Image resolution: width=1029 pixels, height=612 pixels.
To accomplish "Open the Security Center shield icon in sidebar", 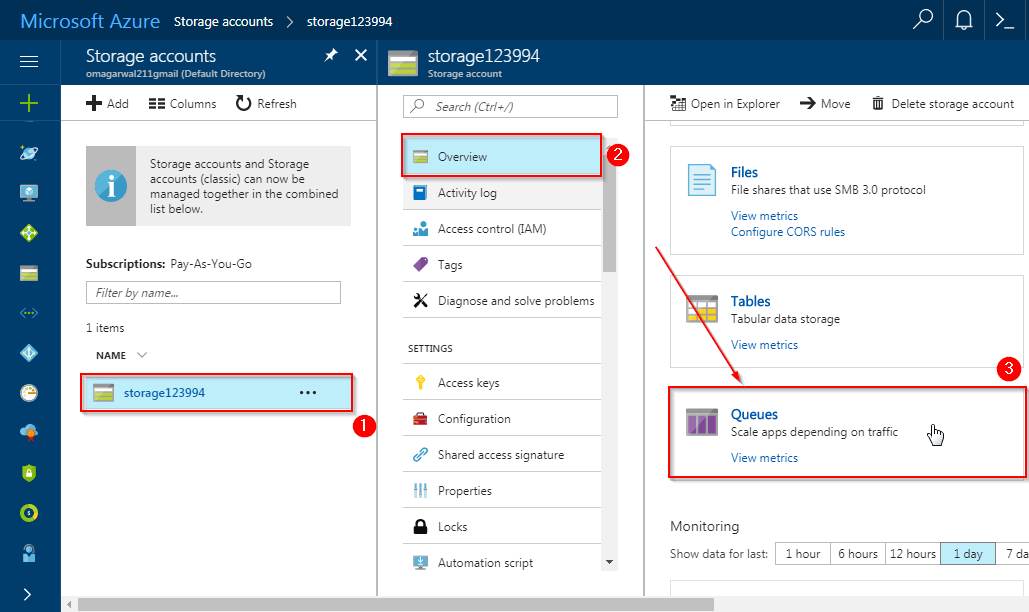I will click(29, 473).
